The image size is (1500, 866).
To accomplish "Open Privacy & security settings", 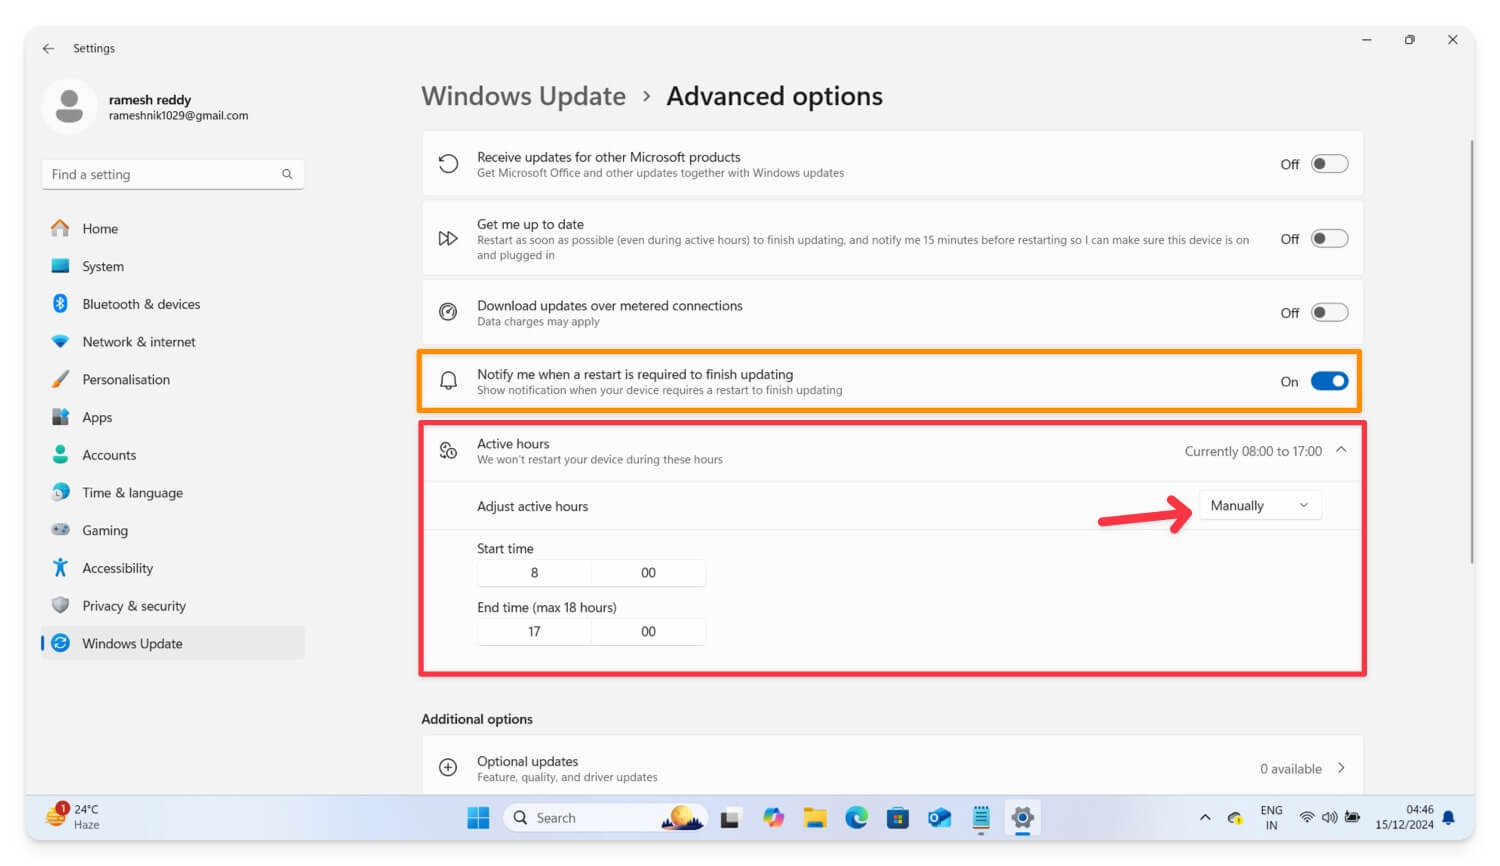I will 134,605.
